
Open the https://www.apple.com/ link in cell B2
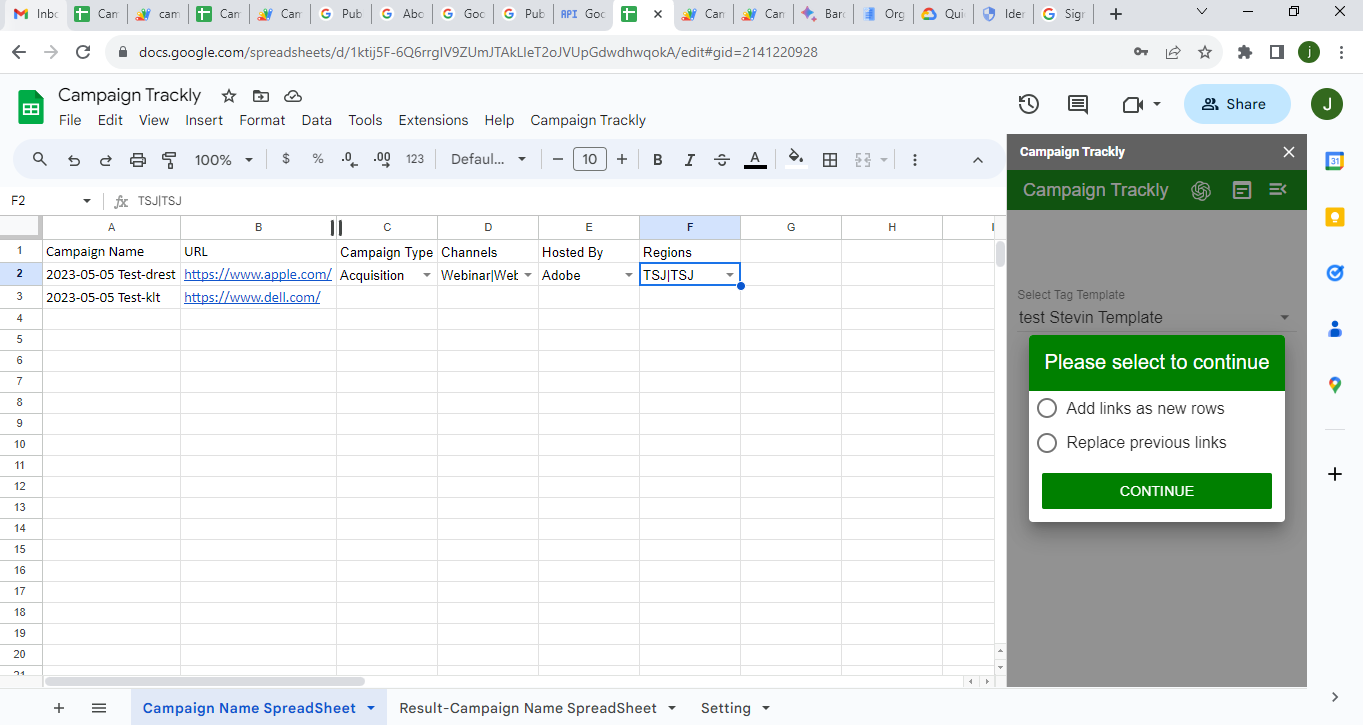(257, 274)
